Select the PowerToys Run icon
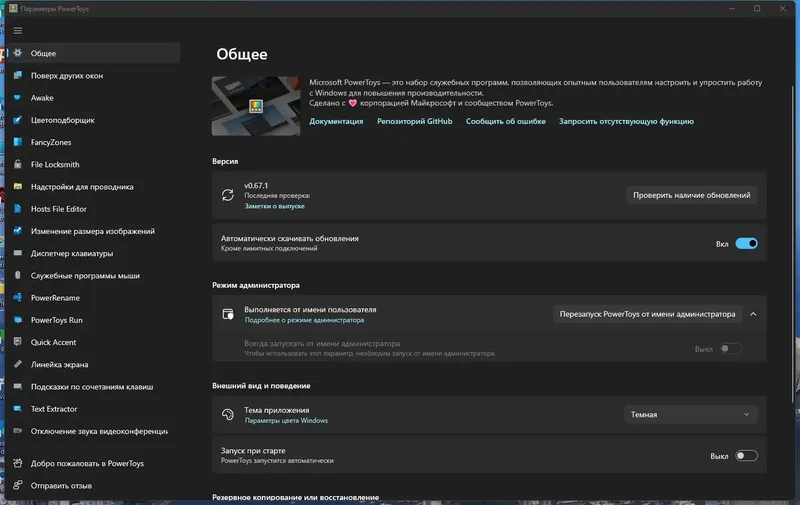800x505 pixels. pos(17,320)
